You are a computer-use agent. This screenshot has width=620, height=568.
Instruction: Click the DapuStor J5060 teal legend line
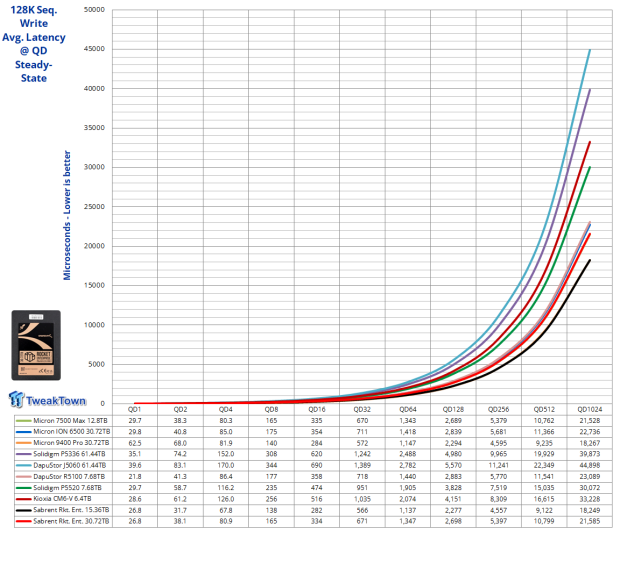click(23, 466)
